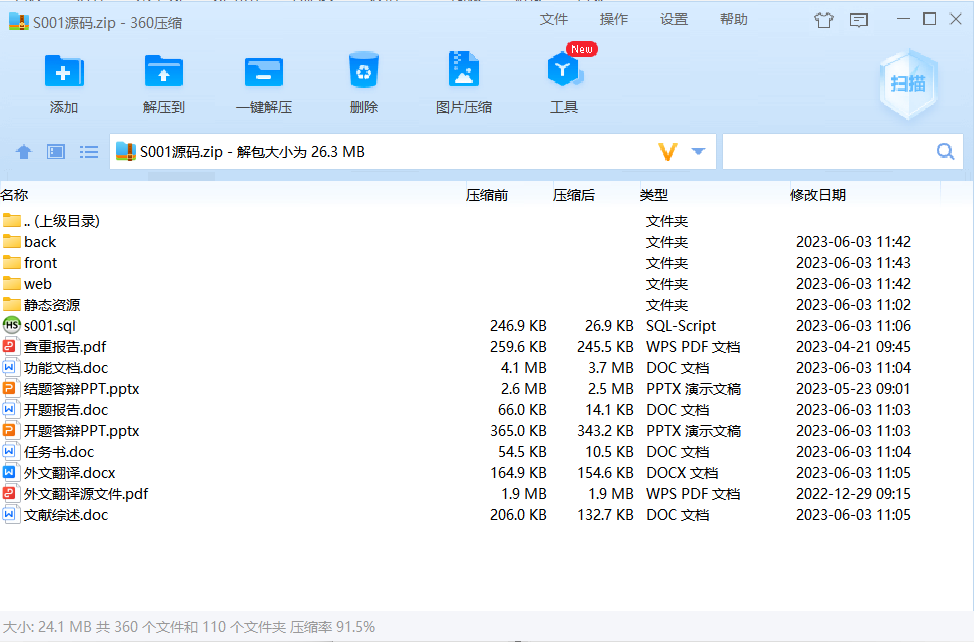This screenshot has width=974, height=642.
Task: Open the feedback message icon in titlebar
Action: pos(858,20)
